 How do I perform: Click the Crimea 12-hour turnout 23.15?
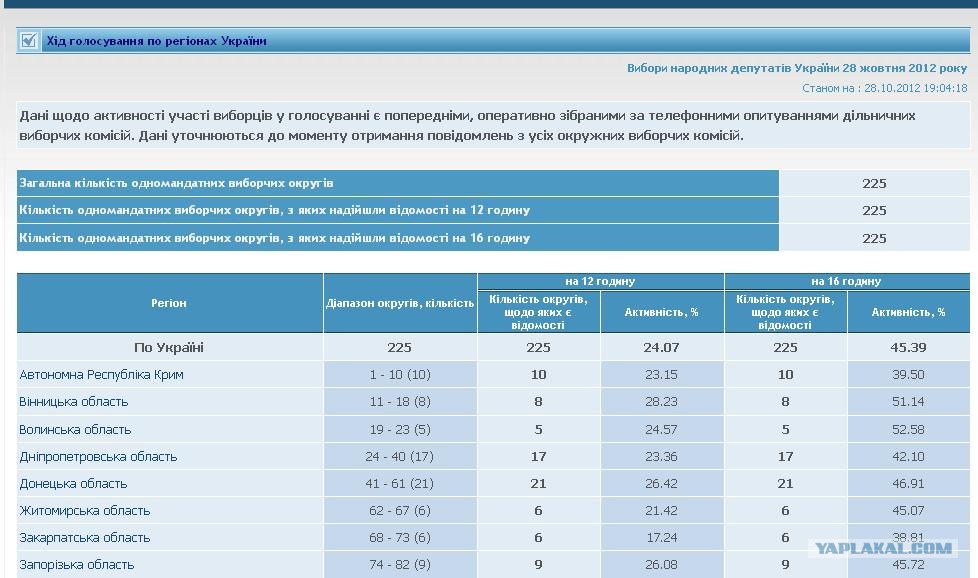(661, 375)
